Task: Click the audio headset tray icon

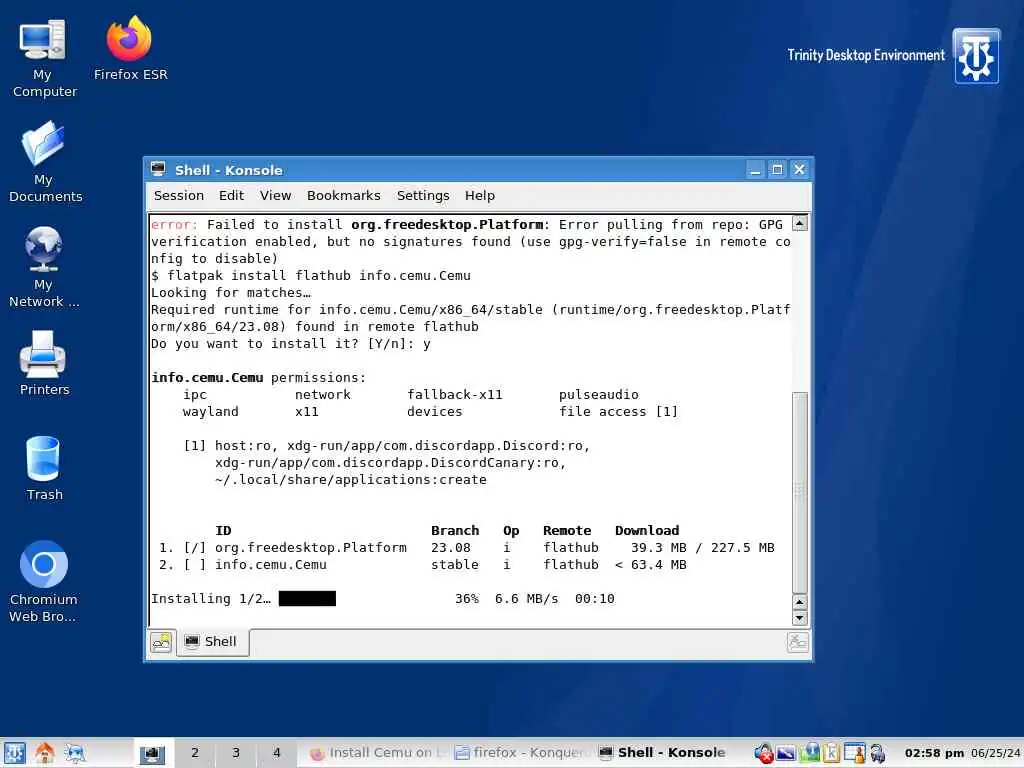Action: click(x=878, y=753)
